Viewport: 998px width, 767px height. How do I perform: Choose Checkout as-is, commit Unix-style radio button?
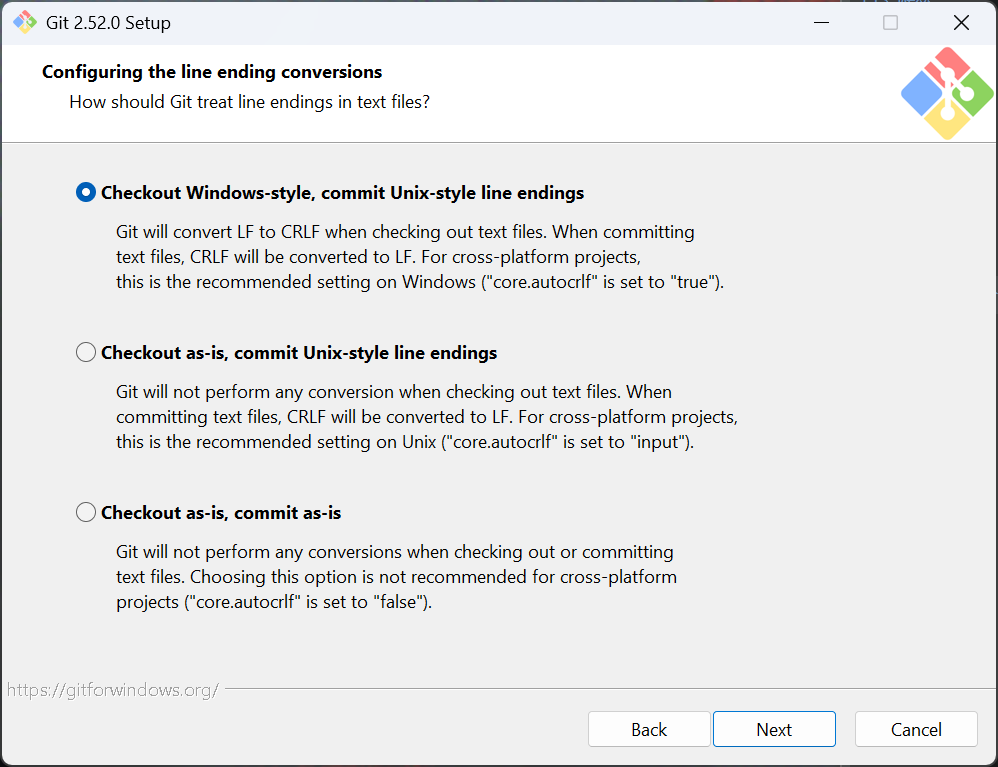(86, 353)
